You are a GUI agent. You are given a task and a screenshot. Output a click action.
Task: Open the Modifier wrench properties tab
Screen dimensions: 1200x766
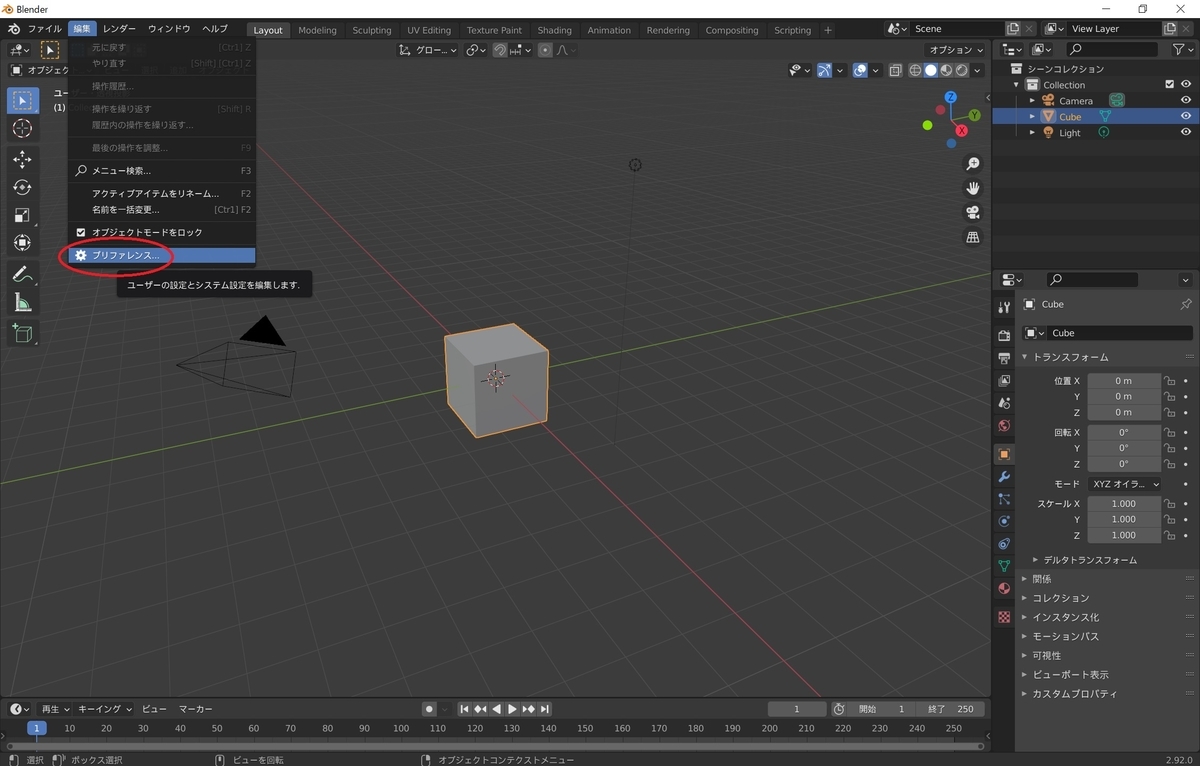coord(1004,476)
